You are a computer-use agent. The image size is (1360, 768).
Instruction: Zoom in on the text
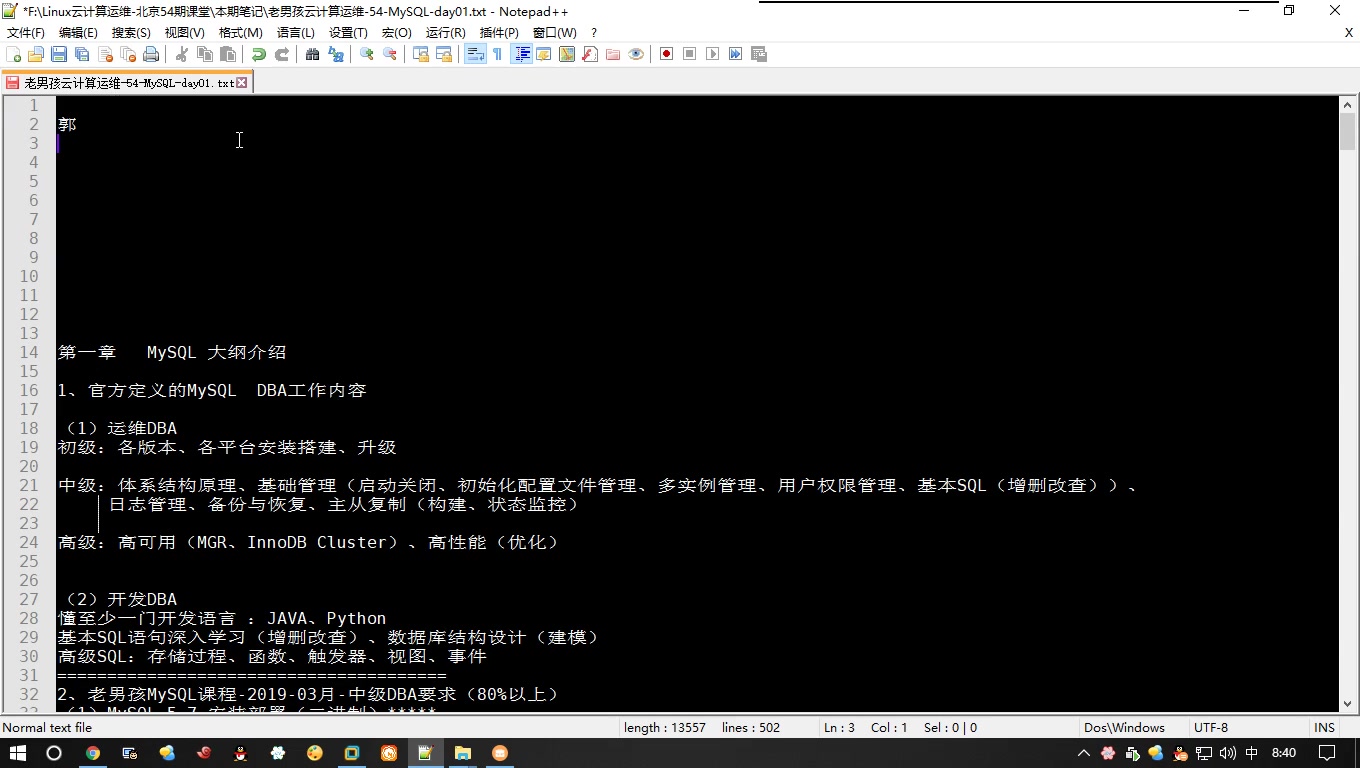(x=365, y=54)
